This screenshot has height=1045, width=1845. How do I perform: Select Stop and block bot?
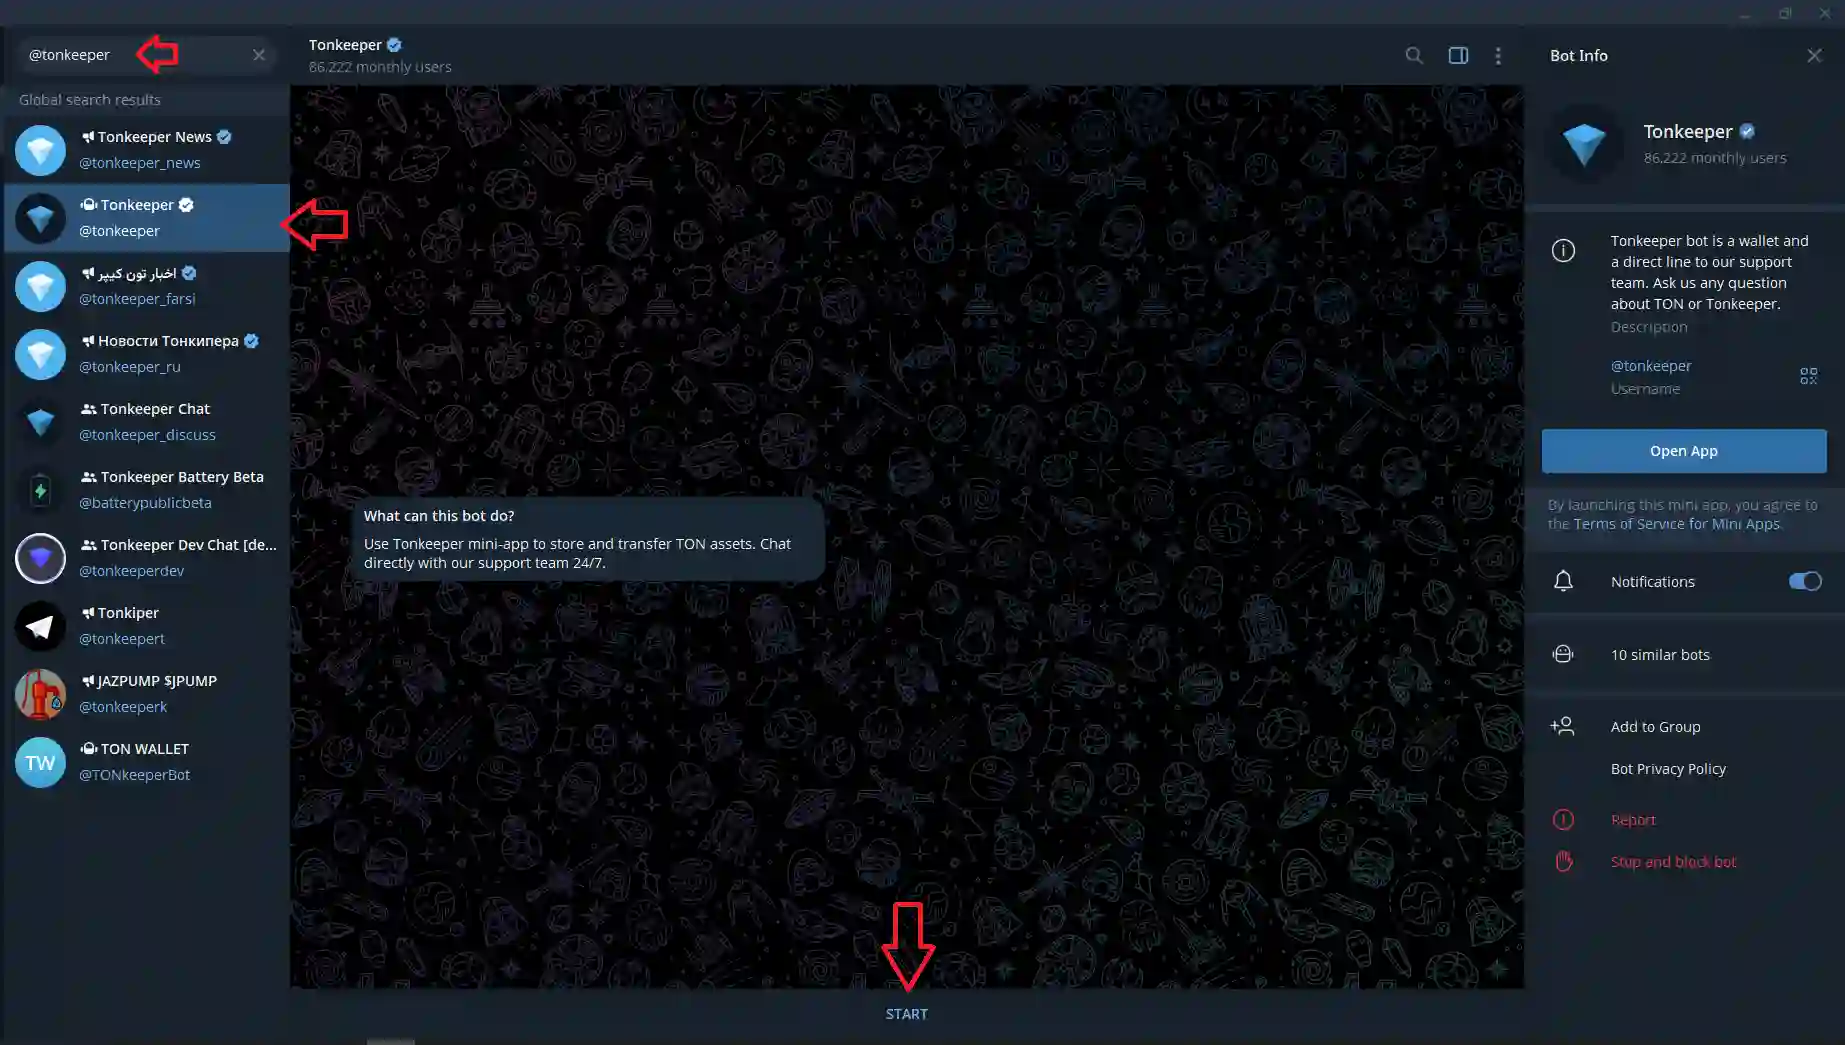point(1673,862)
